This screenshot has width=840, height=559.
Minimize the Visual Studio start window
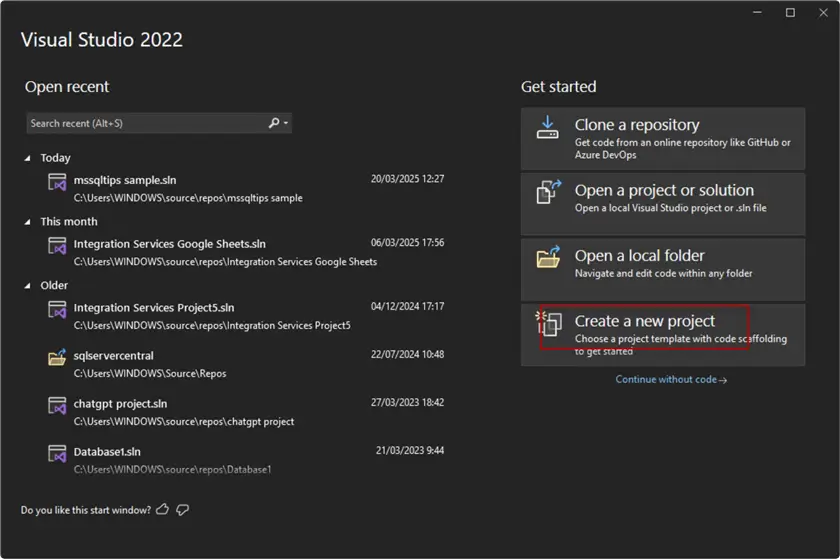click(757, 12)
